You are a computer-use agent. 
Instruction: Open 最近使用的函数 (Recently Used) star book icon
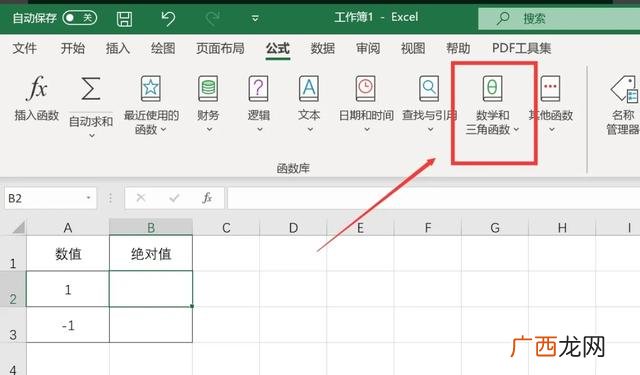[x=151, y=88]
